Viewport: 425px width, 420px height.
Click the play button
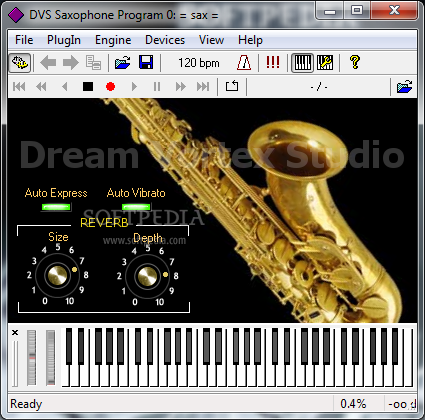pos(134,87)
